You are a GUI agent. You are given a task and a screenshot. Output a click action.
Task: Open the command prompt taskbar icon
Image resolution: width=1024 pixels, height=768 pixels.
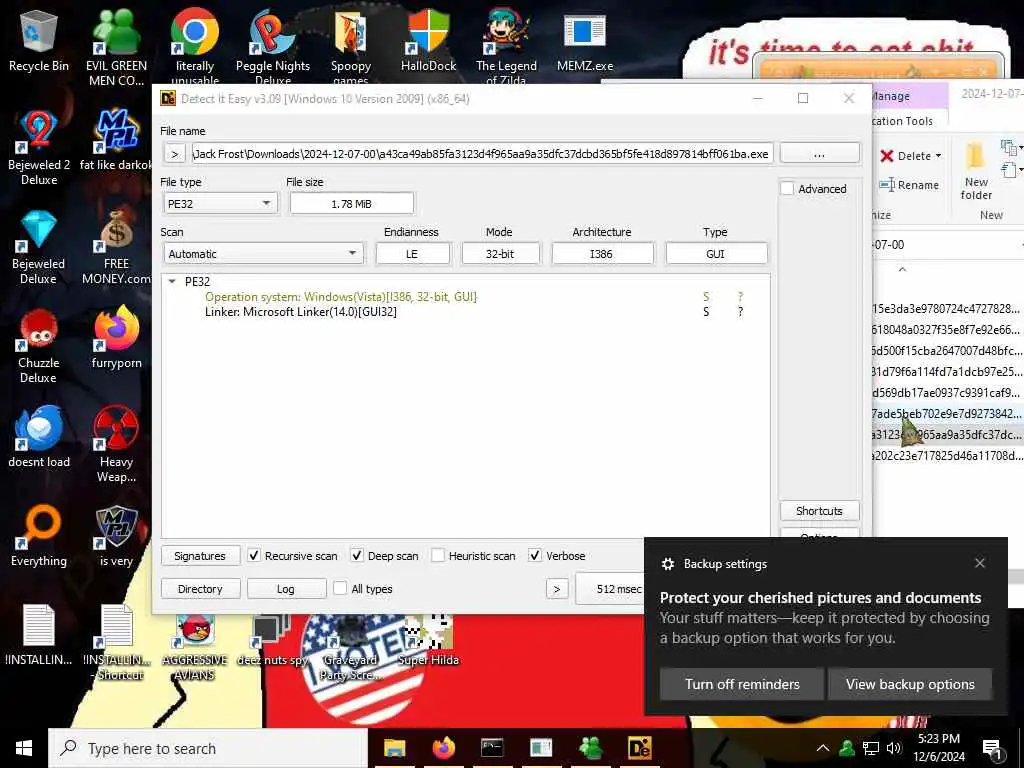point(492,748)
